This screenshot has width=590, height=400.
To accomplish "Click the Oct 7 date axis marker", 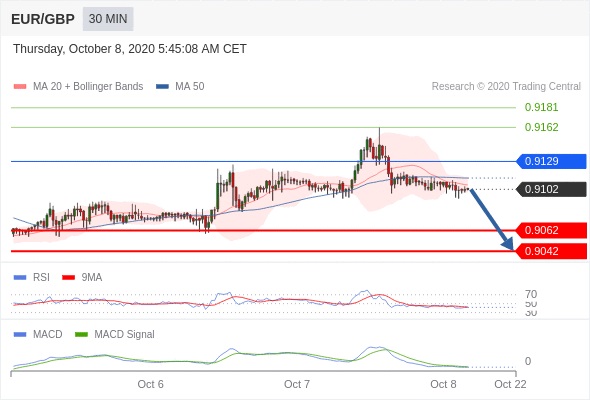I will tap(297, 384).
